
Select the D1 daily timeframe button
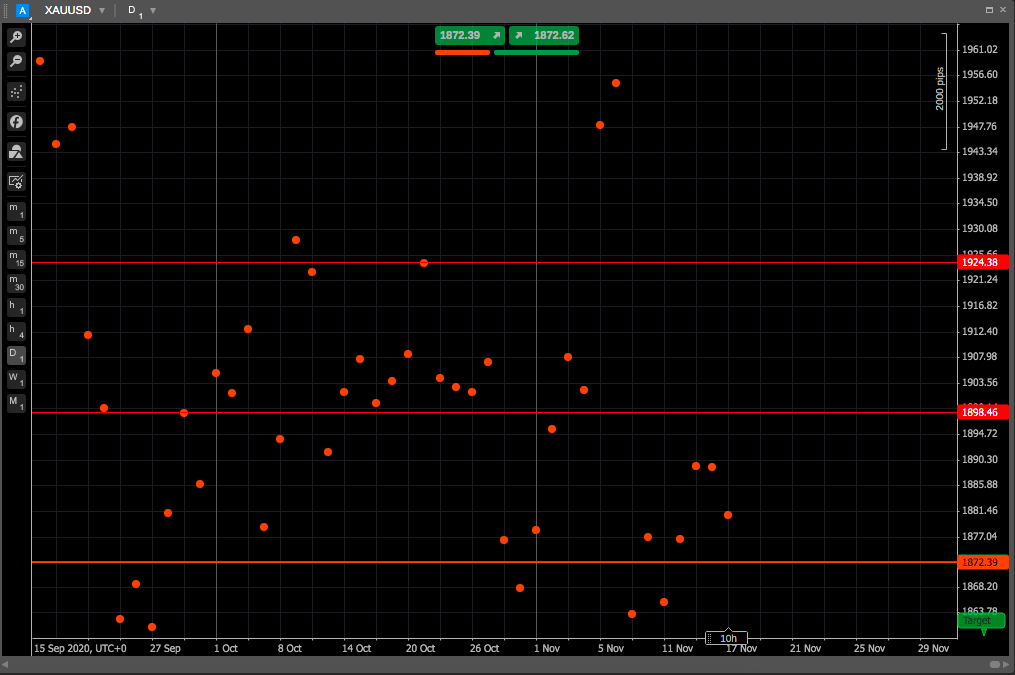point(16,355)
